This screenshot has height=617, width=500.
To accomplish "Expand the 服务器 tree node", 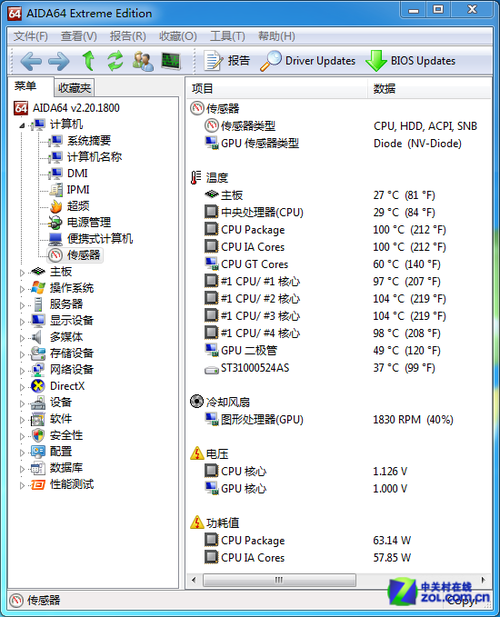I will point(22,305).
